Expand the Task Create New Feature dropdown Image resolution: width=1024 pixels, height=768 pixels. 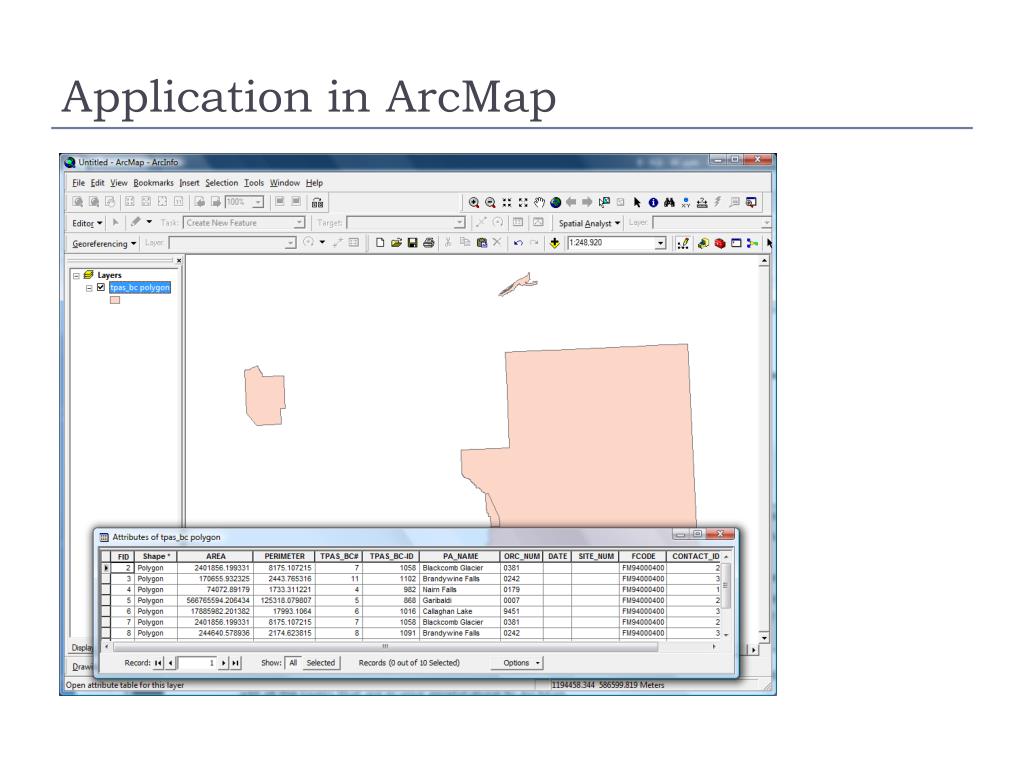298,223
